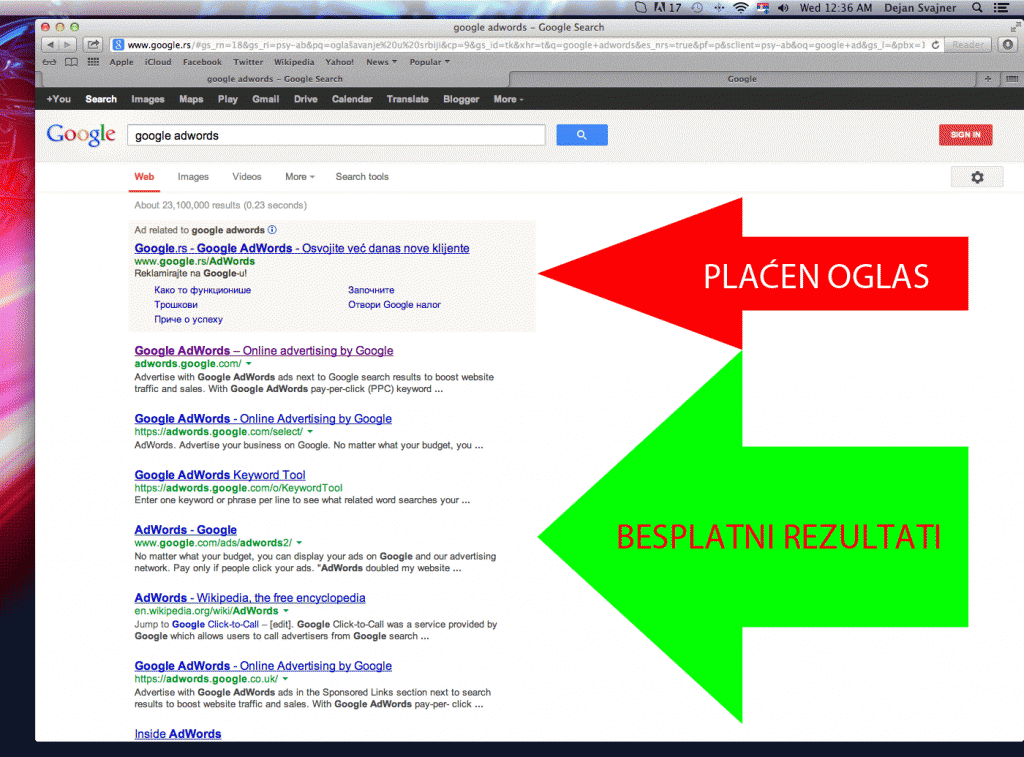This screenshot has width=1024, height=757.
Task: Open the Bookmarks book icon
Action: (x=71, y=62)
